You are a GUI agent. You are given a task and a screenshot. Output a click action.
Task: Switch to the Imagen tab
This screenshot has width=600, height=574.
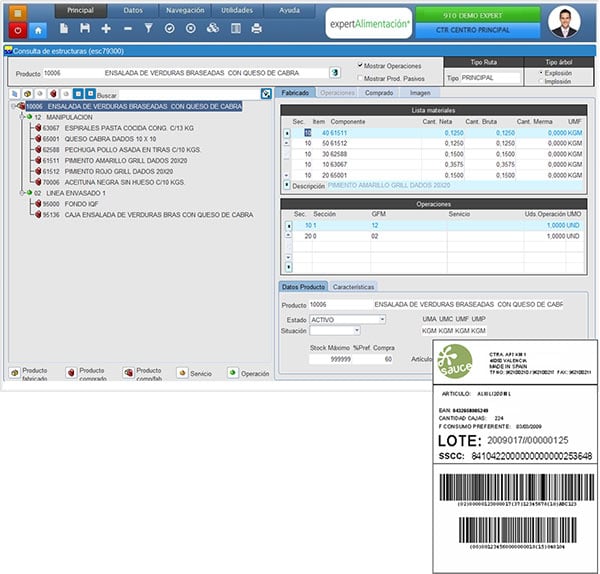[420, 93]
